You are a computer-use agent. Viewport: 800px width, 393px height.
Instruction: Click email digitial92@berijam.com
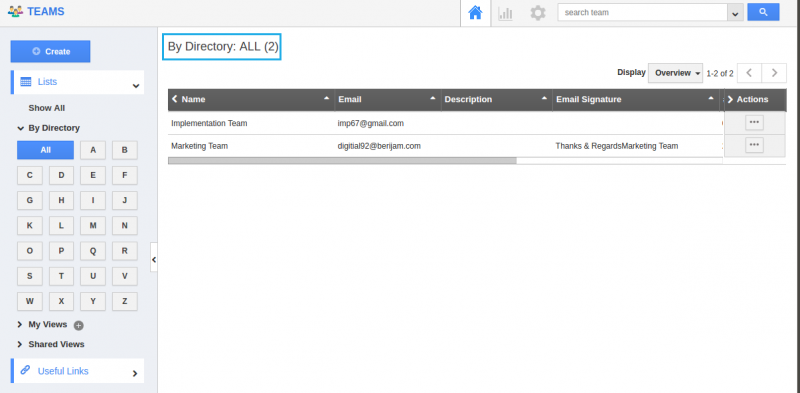tap(379, 146)
